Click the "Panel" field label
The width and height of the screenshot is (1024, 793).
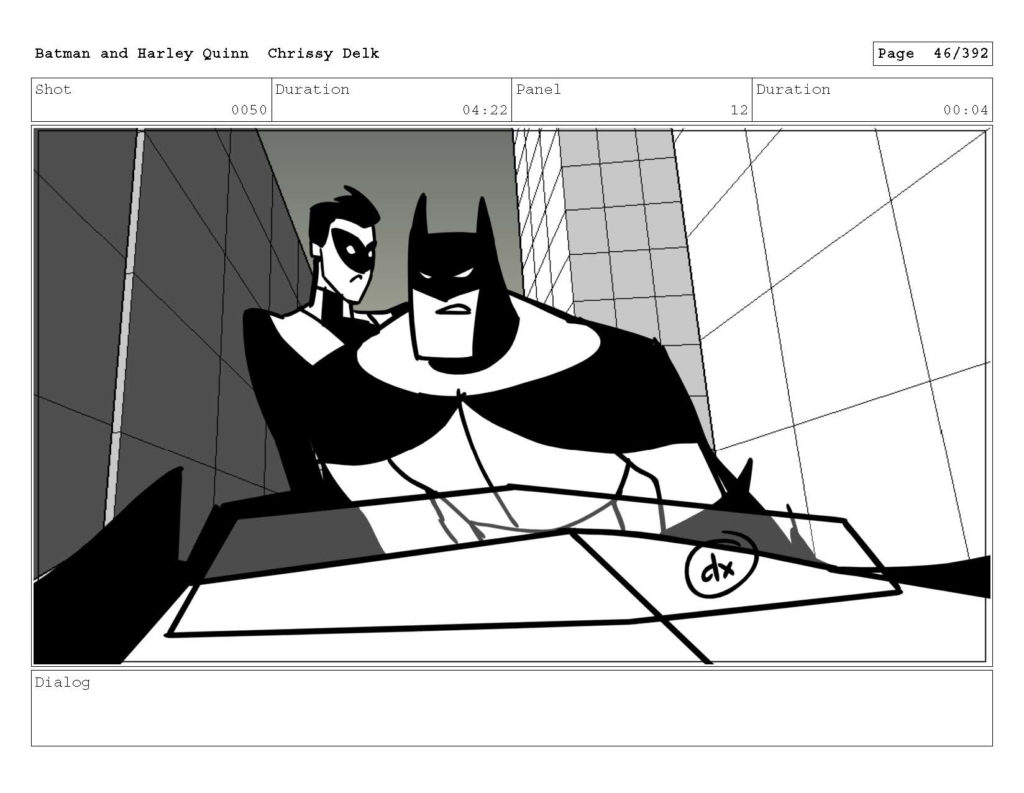point(539,89)
